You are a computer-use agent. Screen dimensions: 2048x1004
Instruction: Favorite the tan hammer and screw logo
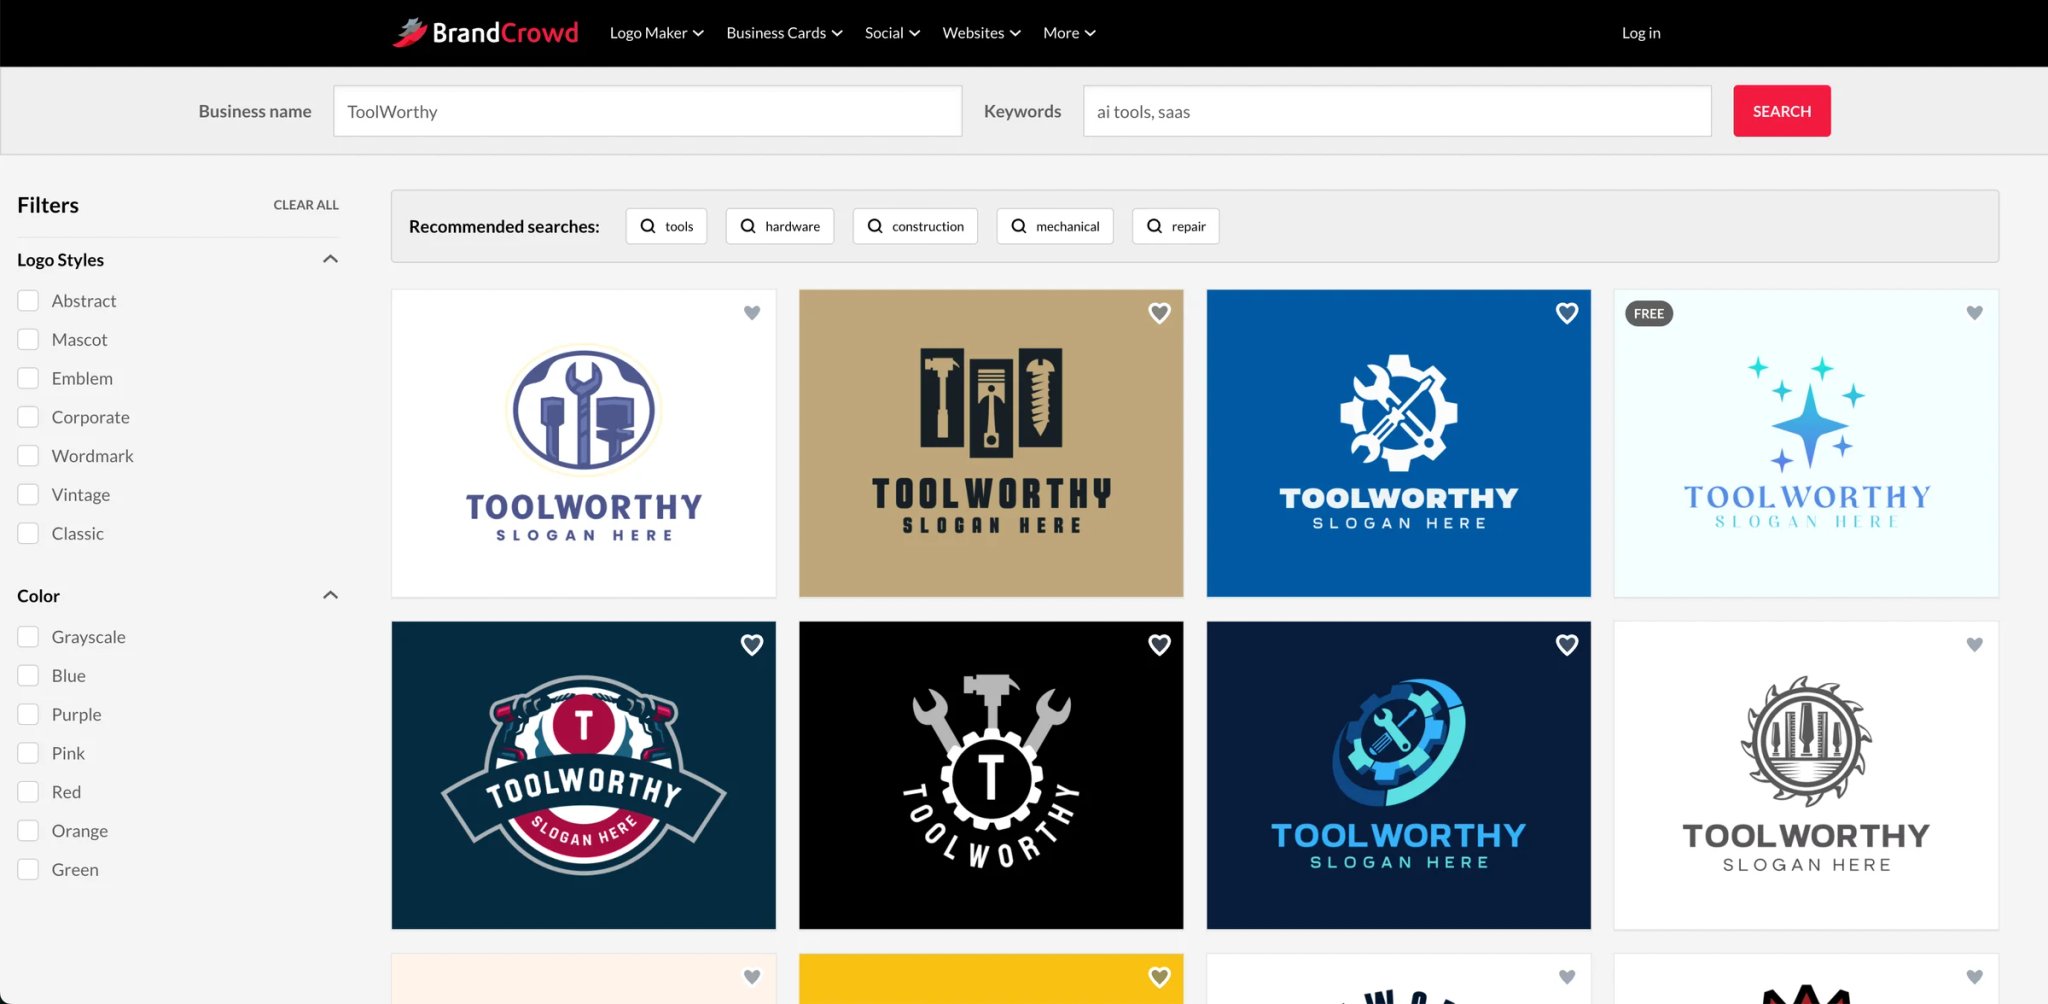[1159, 313]
